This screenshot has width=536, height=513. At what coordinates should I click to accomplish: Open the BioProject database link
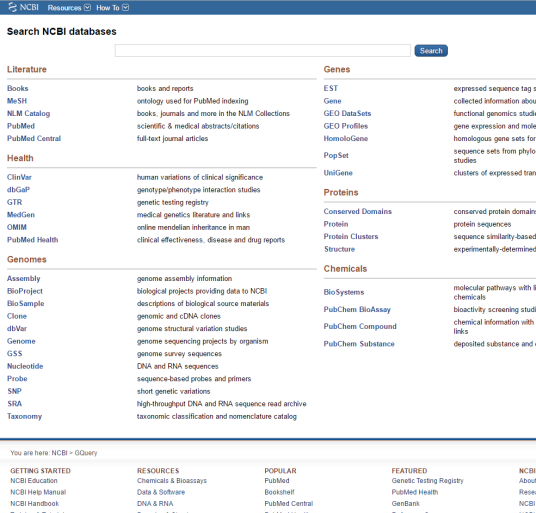pos(25,291)
